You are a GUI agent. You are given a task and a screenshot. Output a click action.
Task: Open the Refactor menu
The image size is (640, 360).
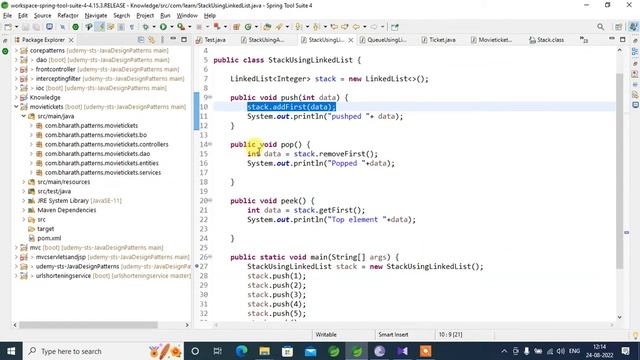pos(68,16)
